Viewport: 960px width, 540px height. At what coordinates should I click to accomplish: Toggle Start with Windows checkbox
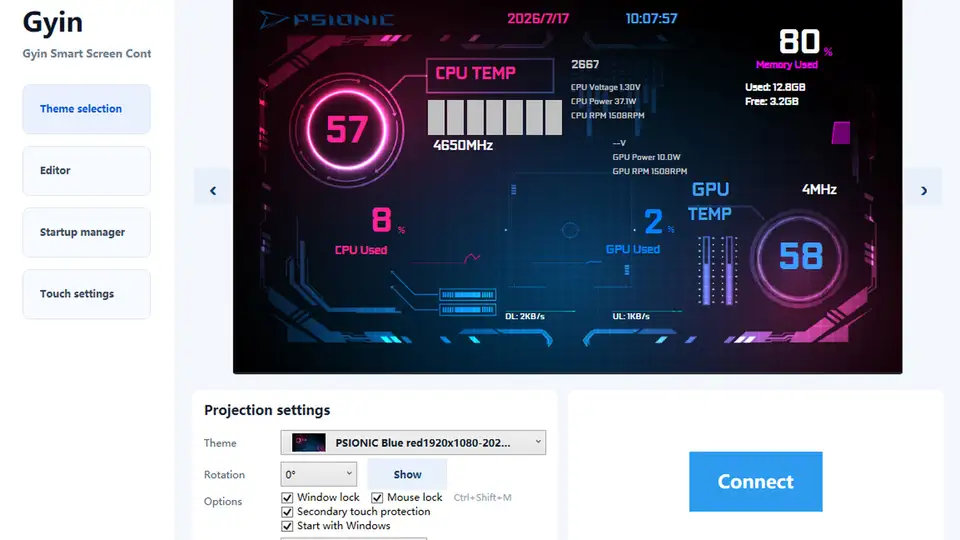coord(287,526)
